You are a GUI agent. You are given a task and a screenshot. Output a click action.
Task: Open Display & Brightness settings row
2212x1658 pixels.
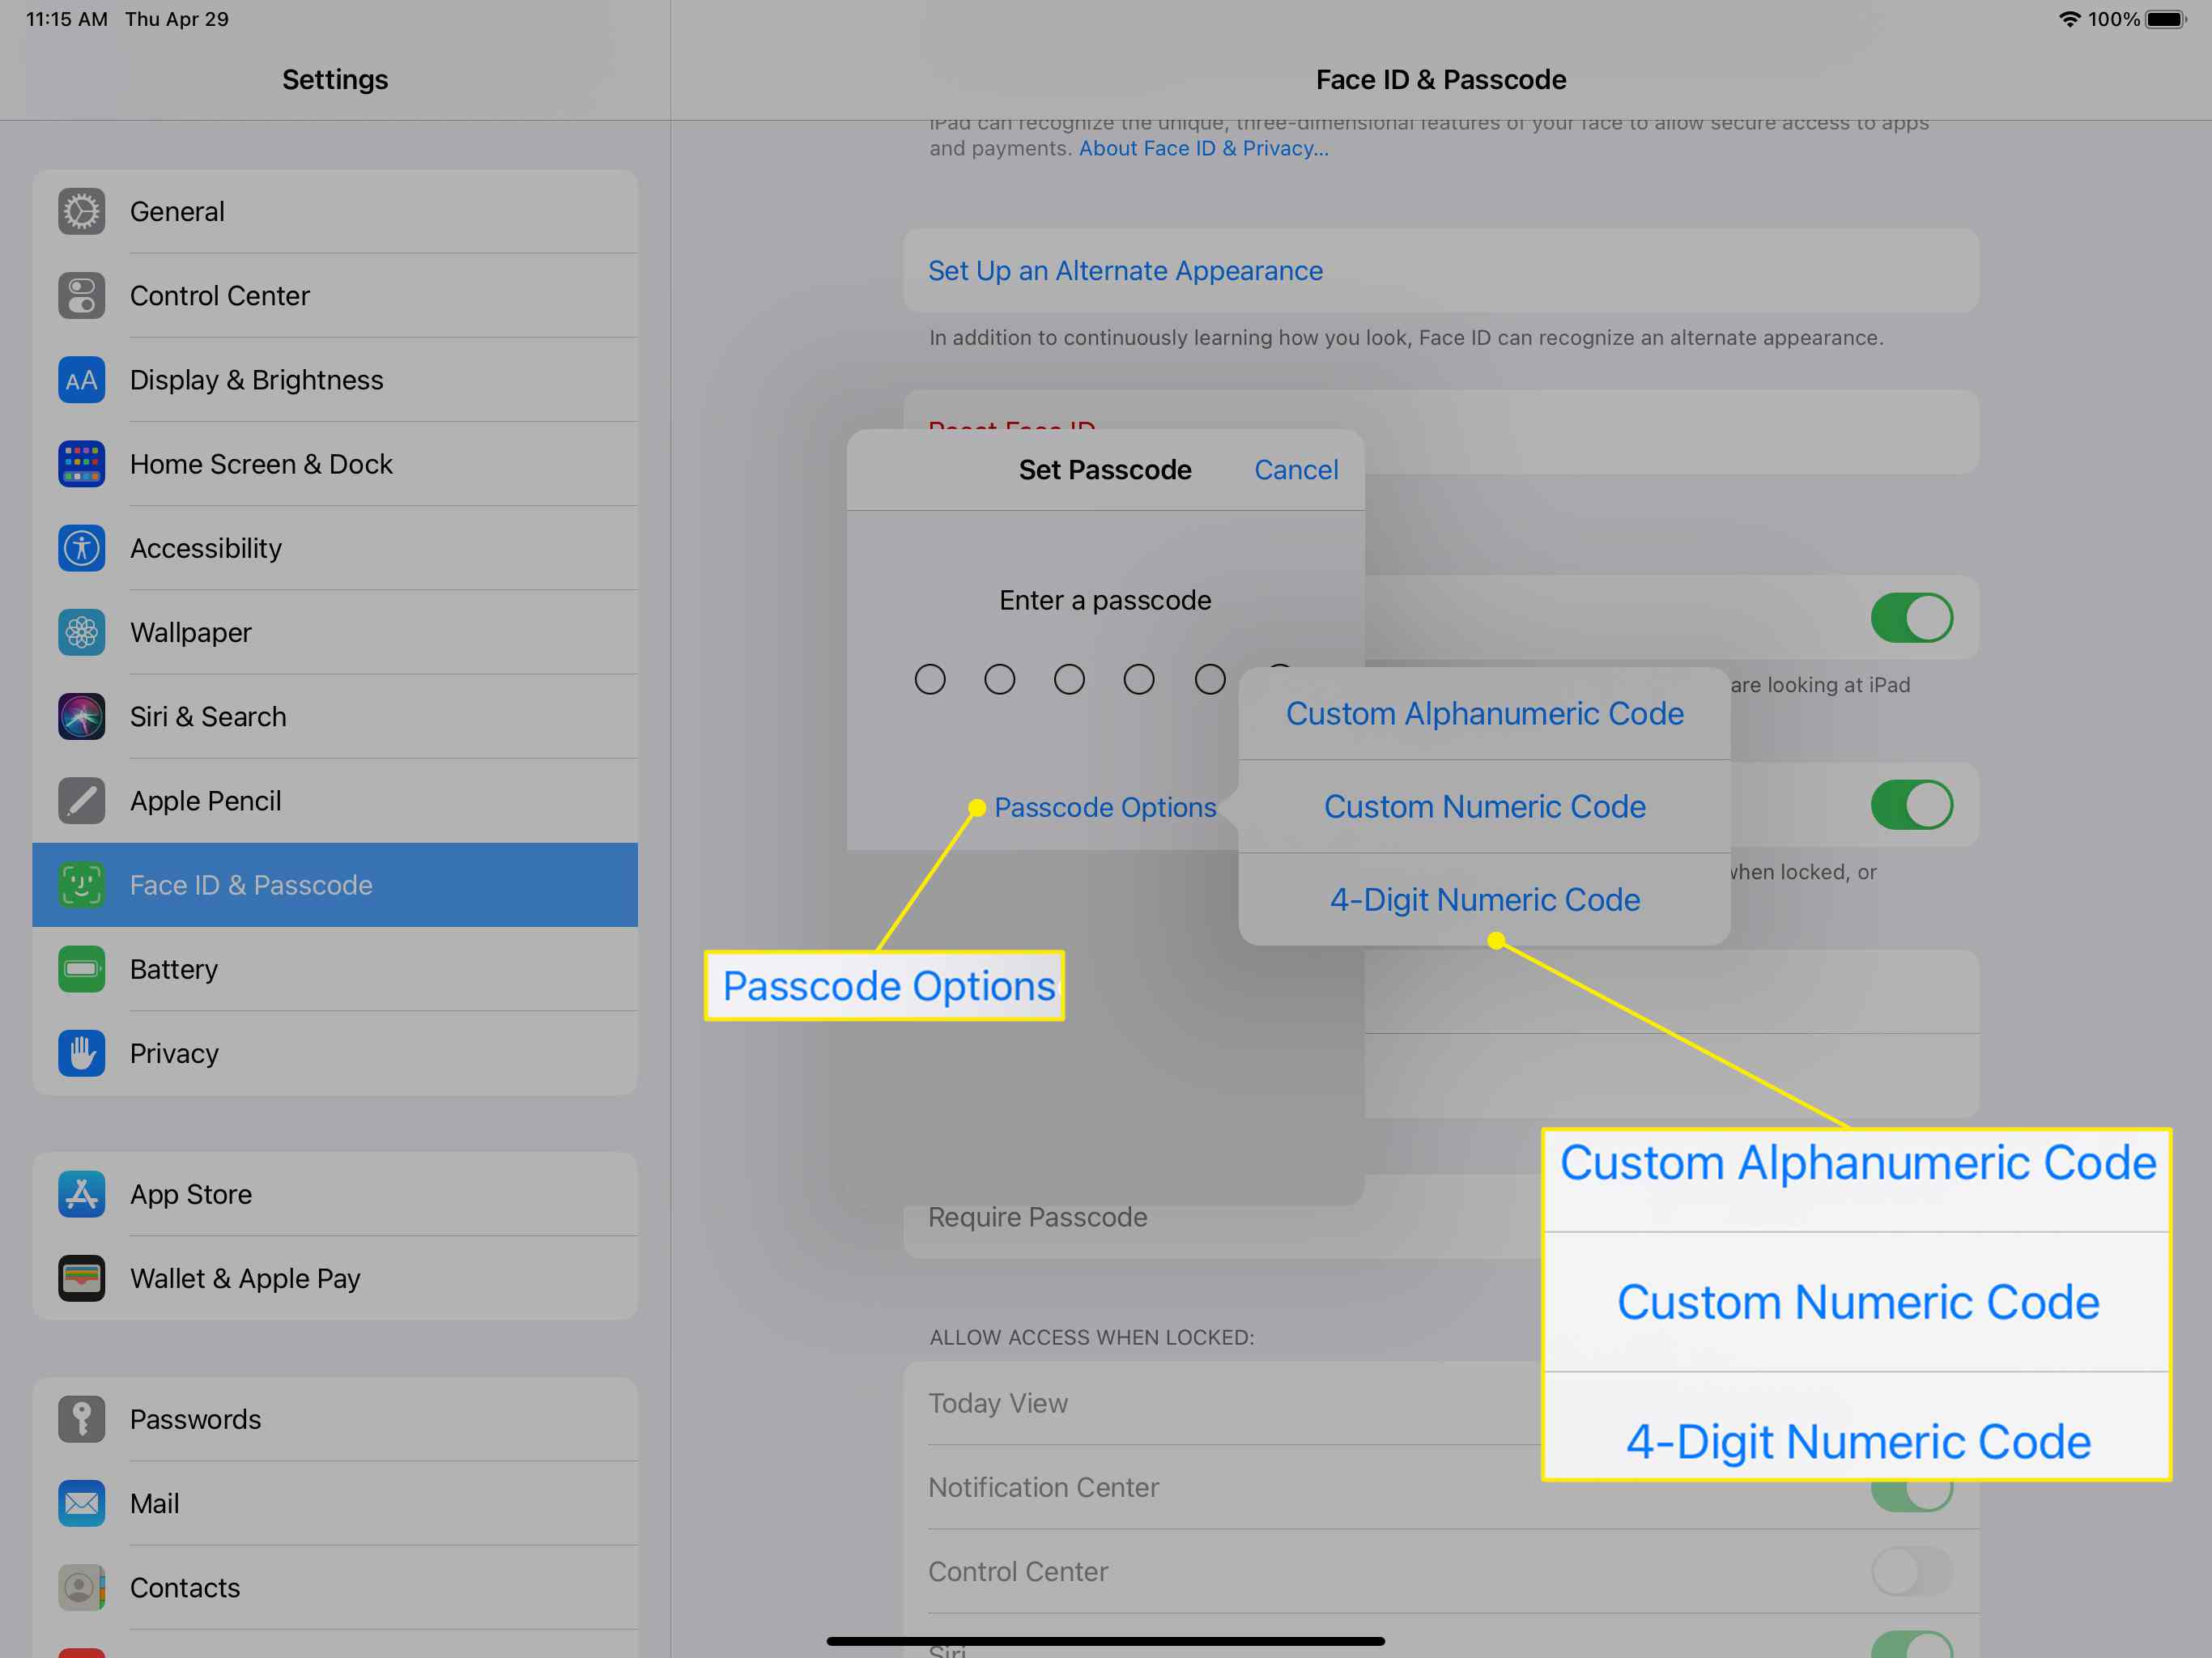335,380
